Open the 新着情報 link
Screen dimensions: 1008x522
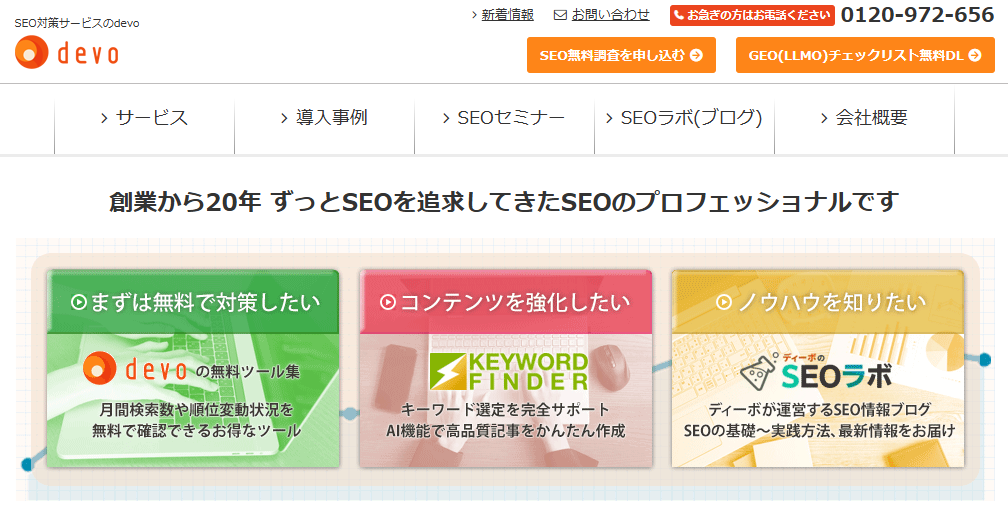click(507, 15)
